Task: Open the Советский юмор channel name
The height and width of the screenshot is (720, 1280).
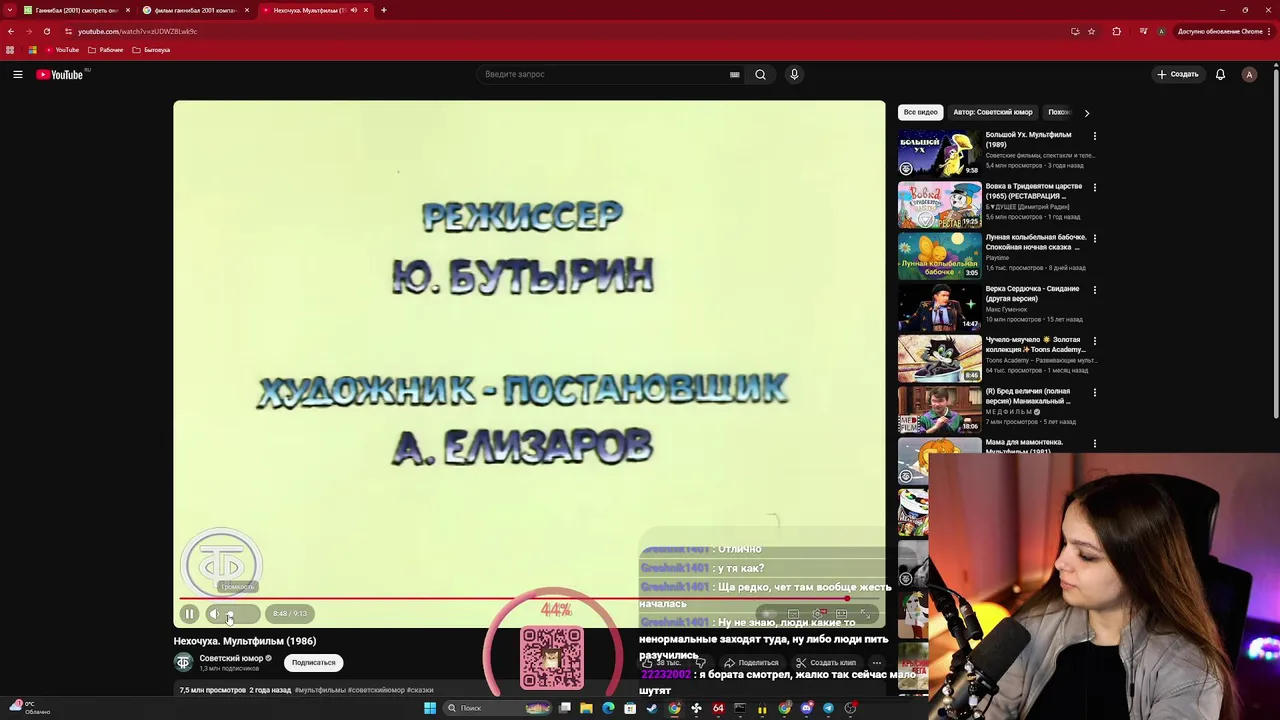Action: [x=231, y=658]
